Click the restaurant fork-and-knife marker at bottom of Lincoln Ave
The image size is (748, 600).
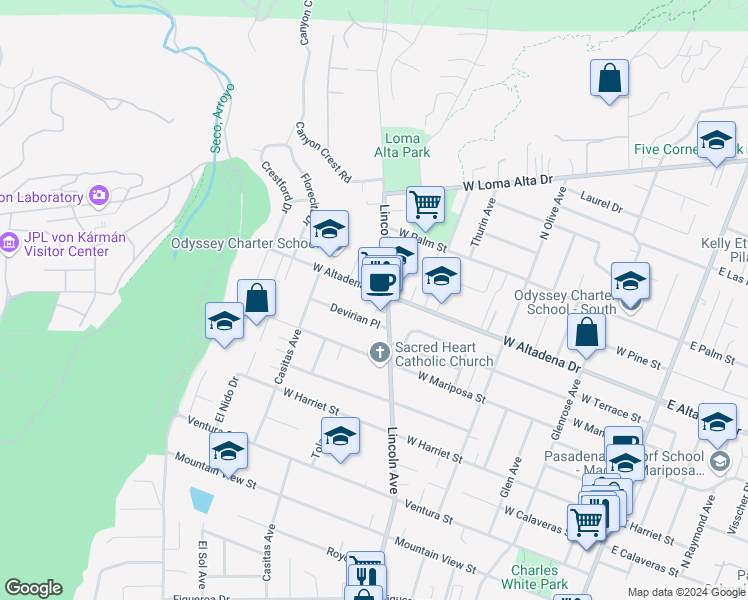(x=367, y=577)
